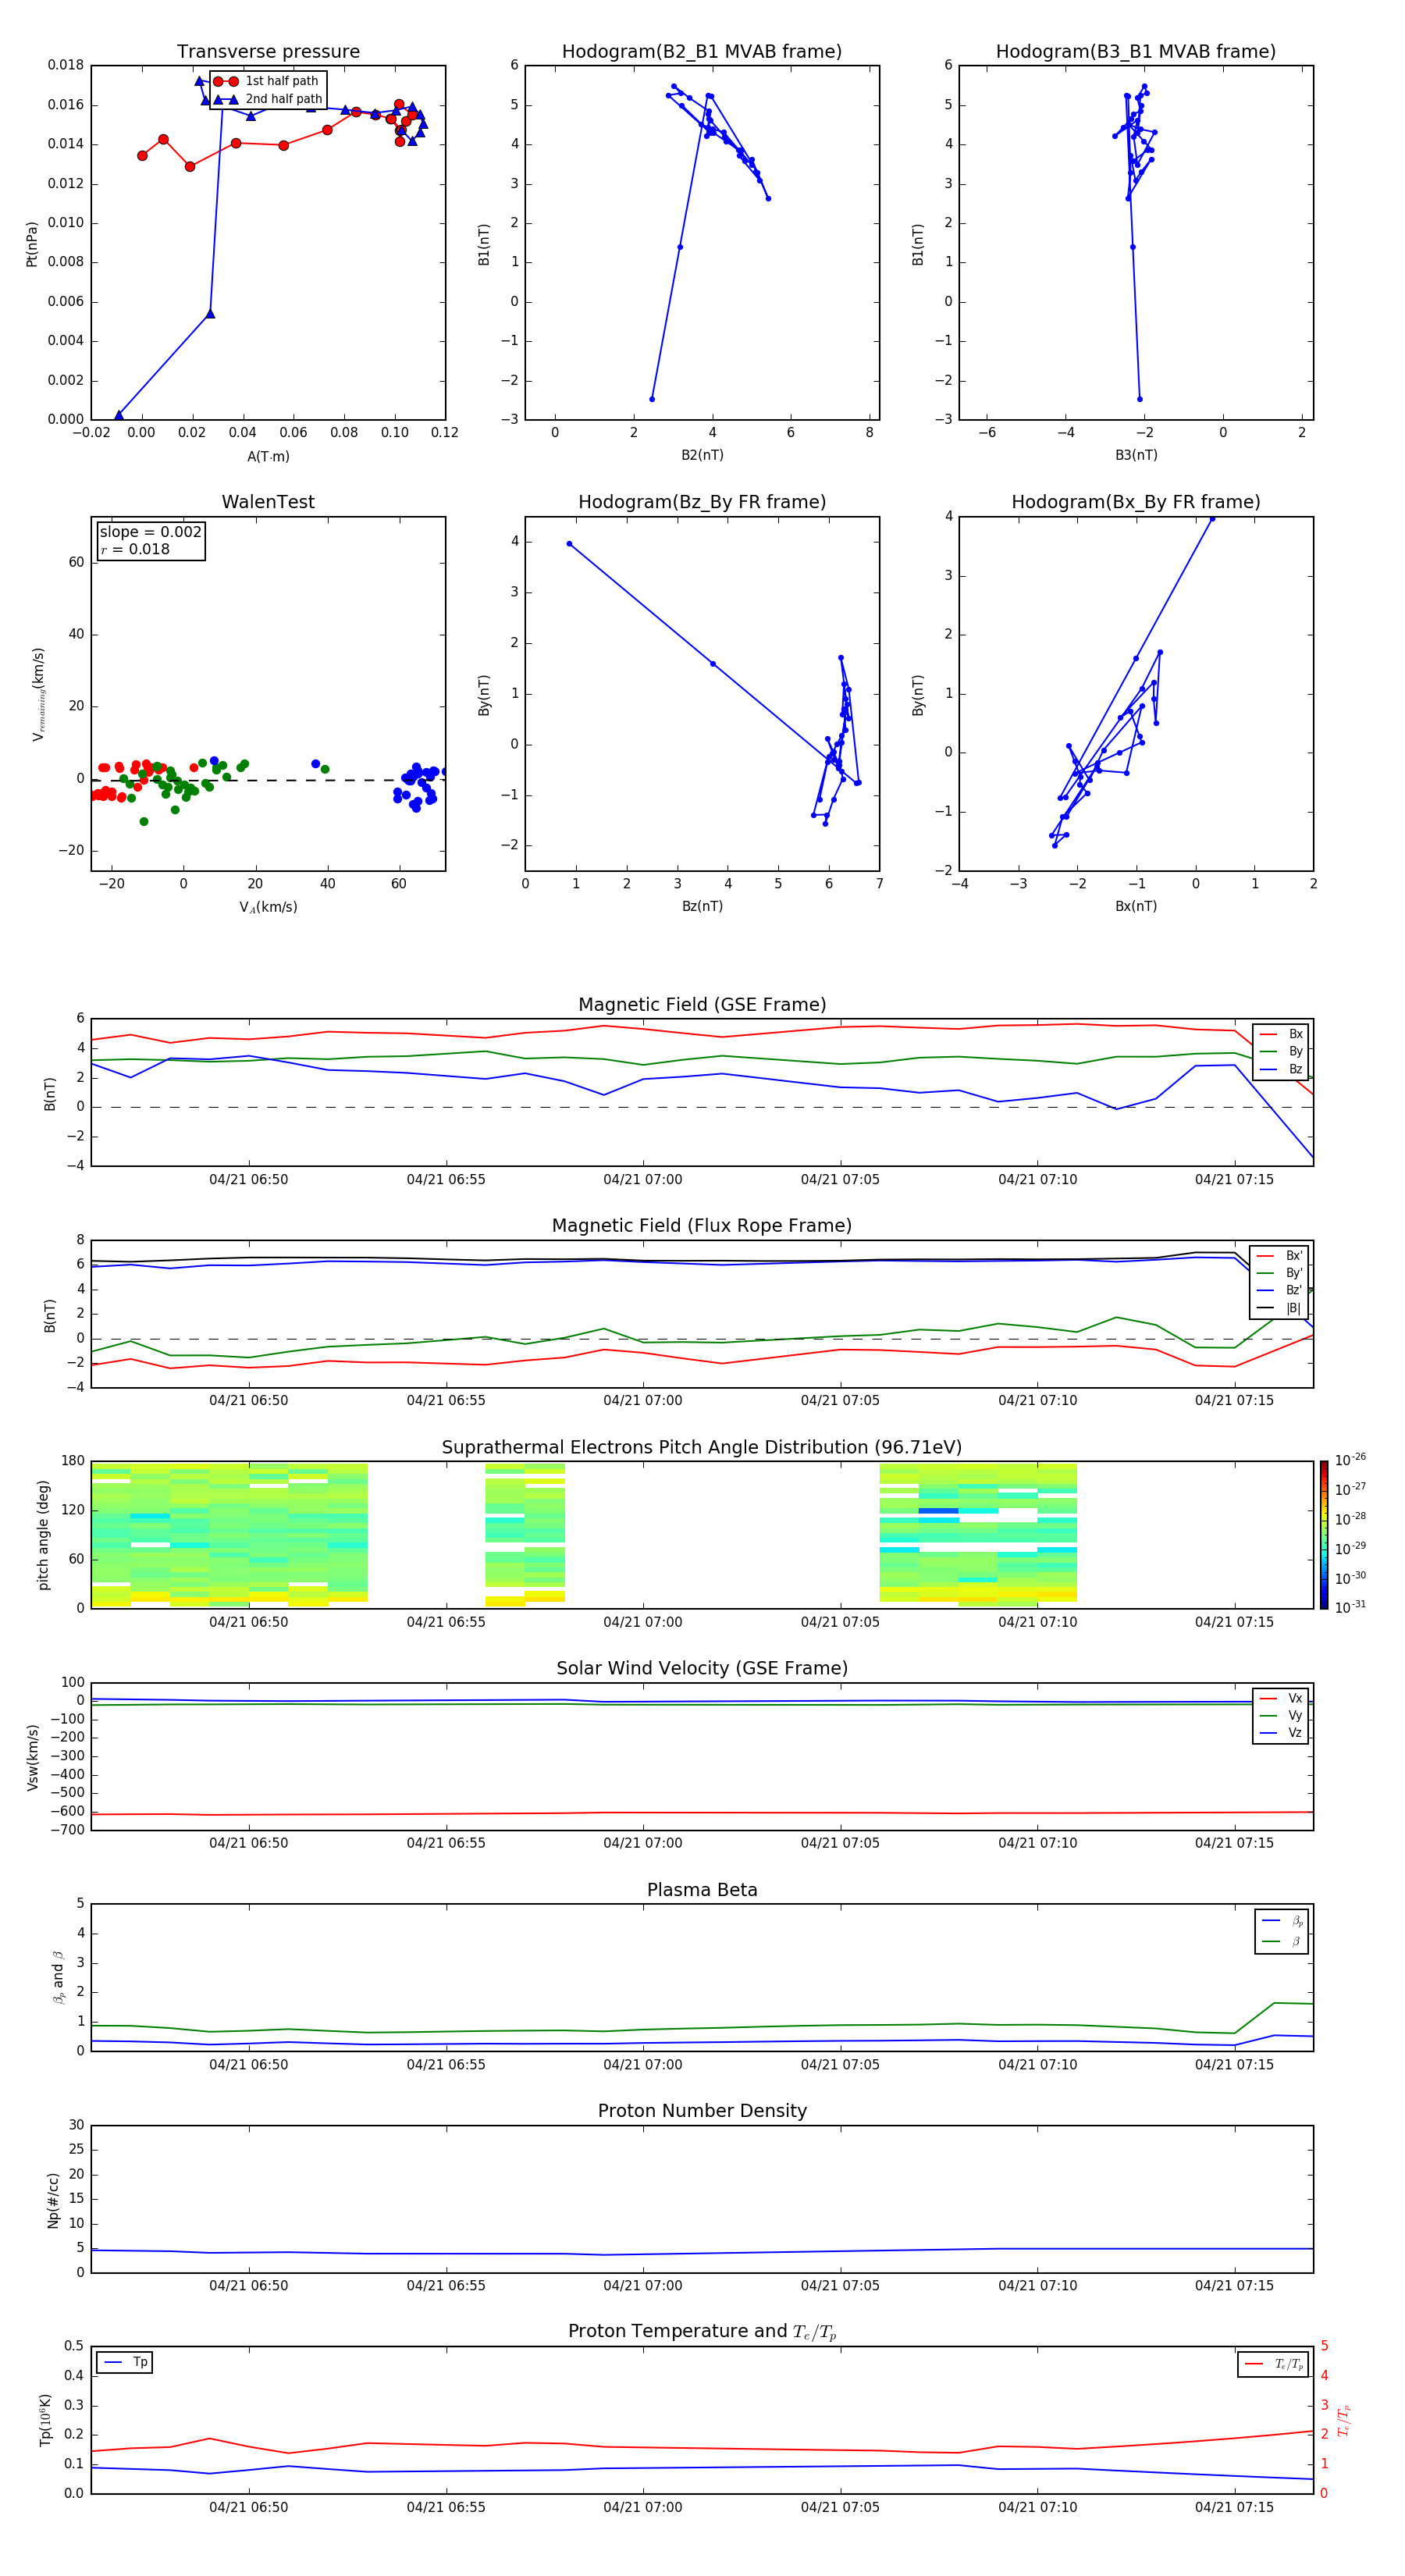1405x2576 pixels.
Task: Click the 'Proton Number Density' title
Action: [702, 2111]
